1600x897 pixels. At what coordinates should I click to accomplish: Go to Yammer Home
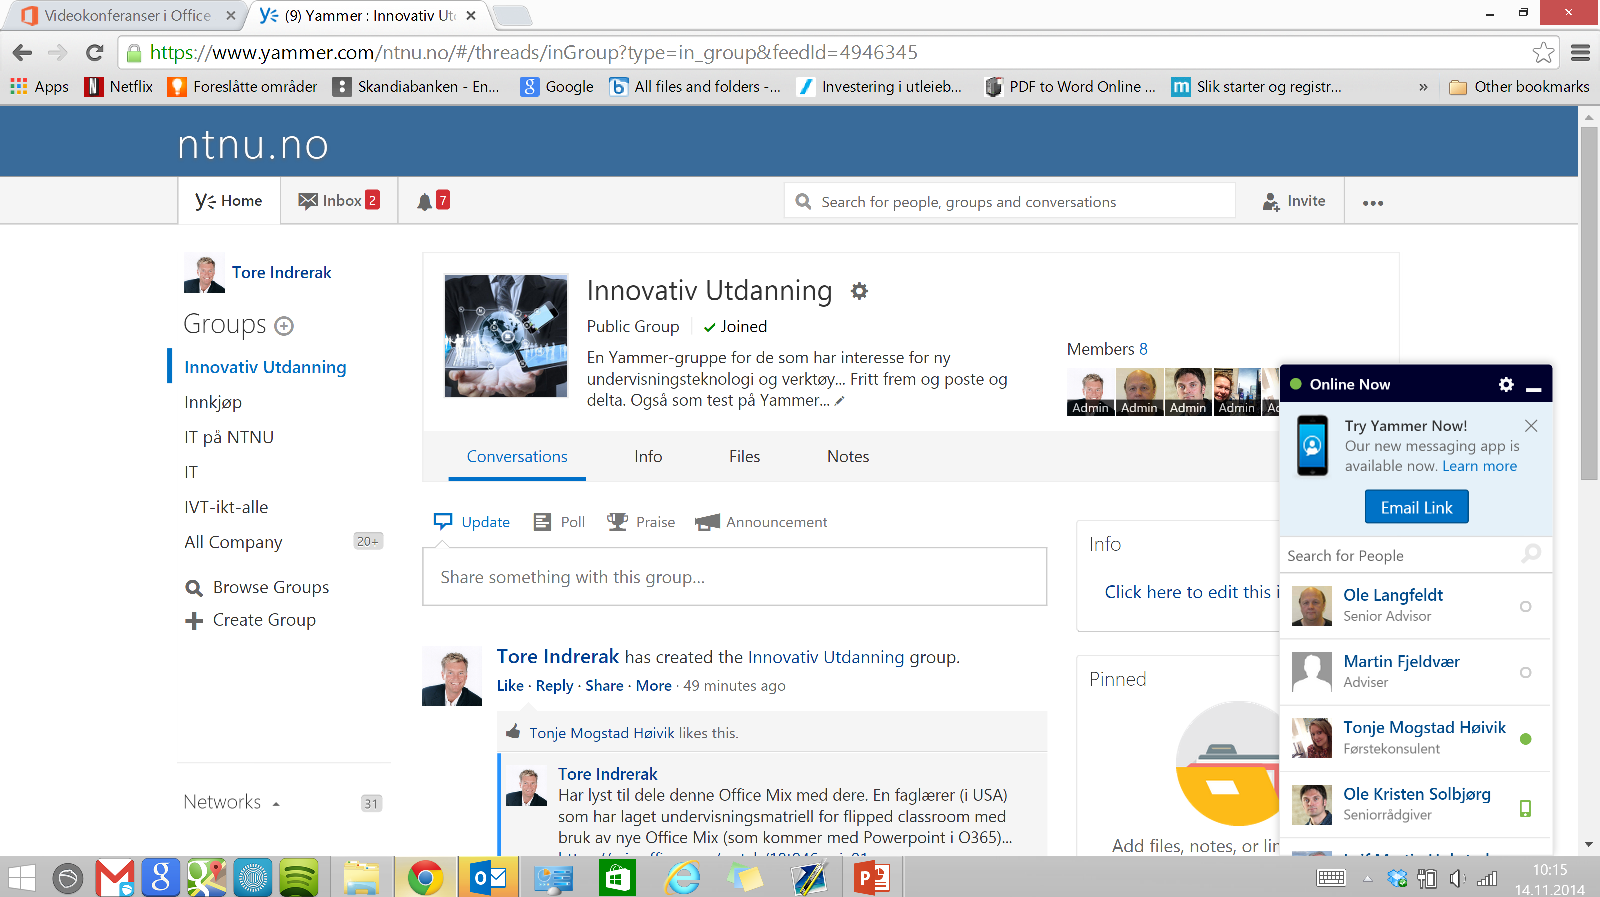(229, 201)
